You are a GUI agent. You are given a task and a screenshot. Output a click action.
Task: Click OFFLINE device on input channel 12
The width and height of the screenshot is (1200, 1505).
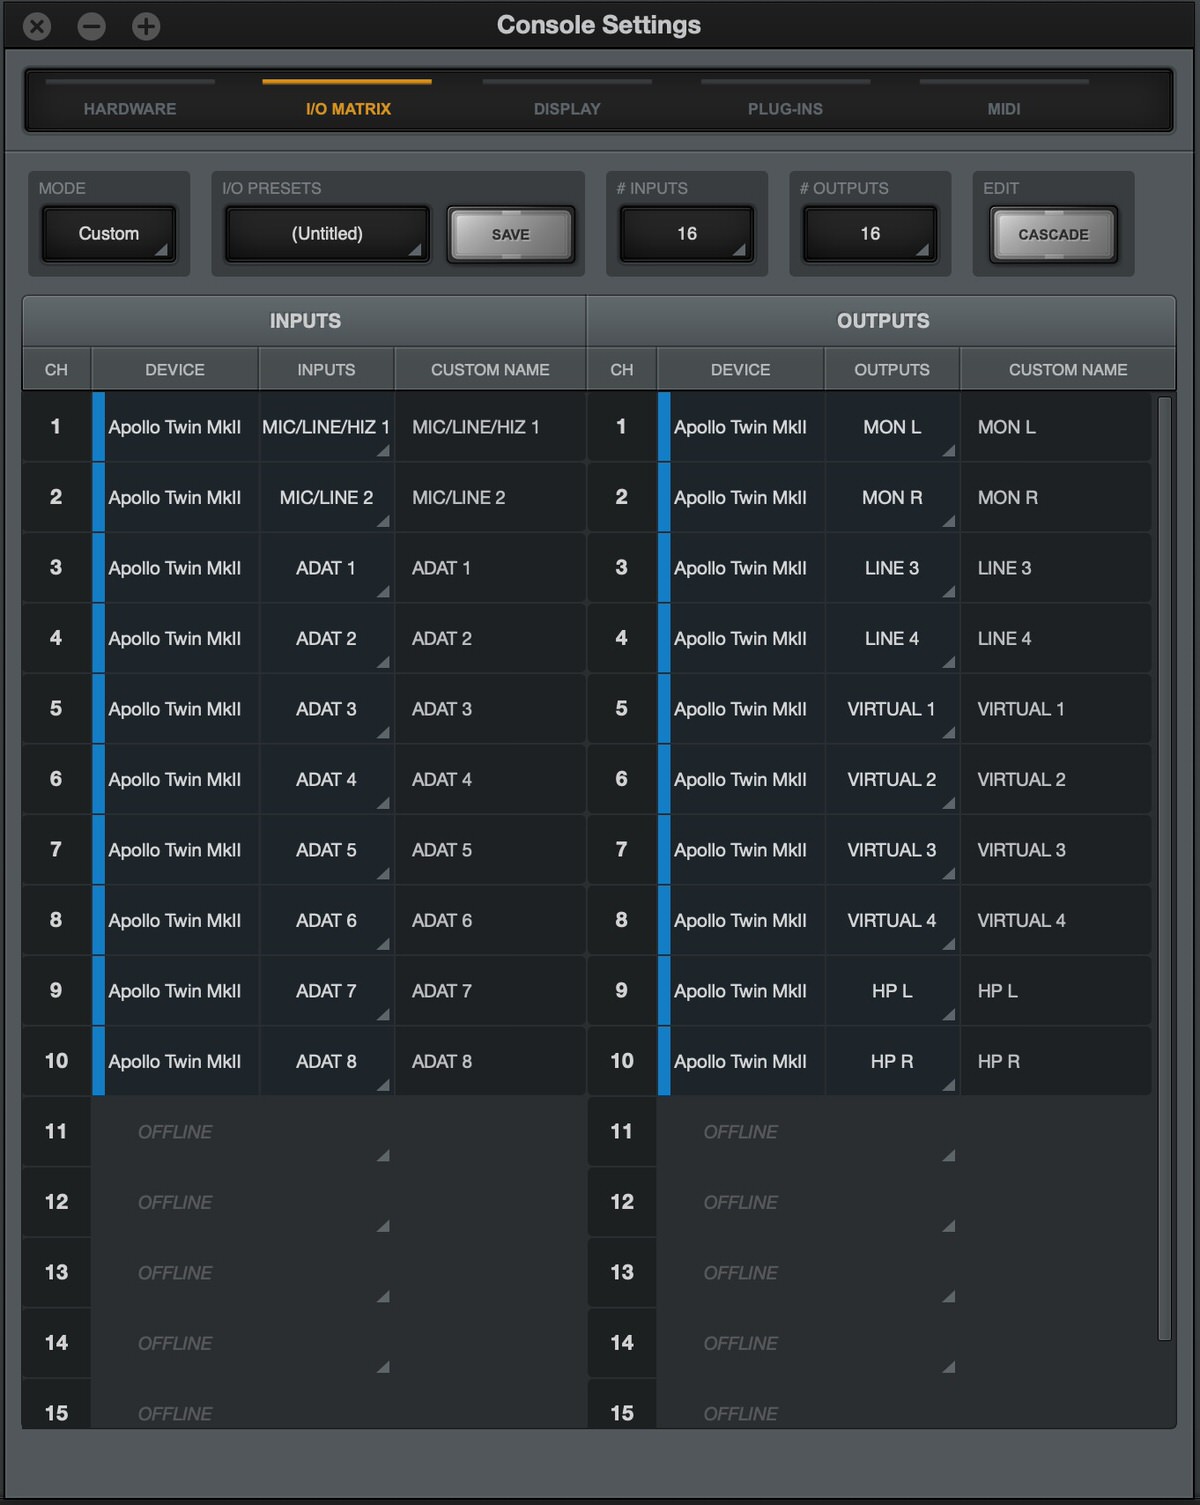tap(175, 1202)
